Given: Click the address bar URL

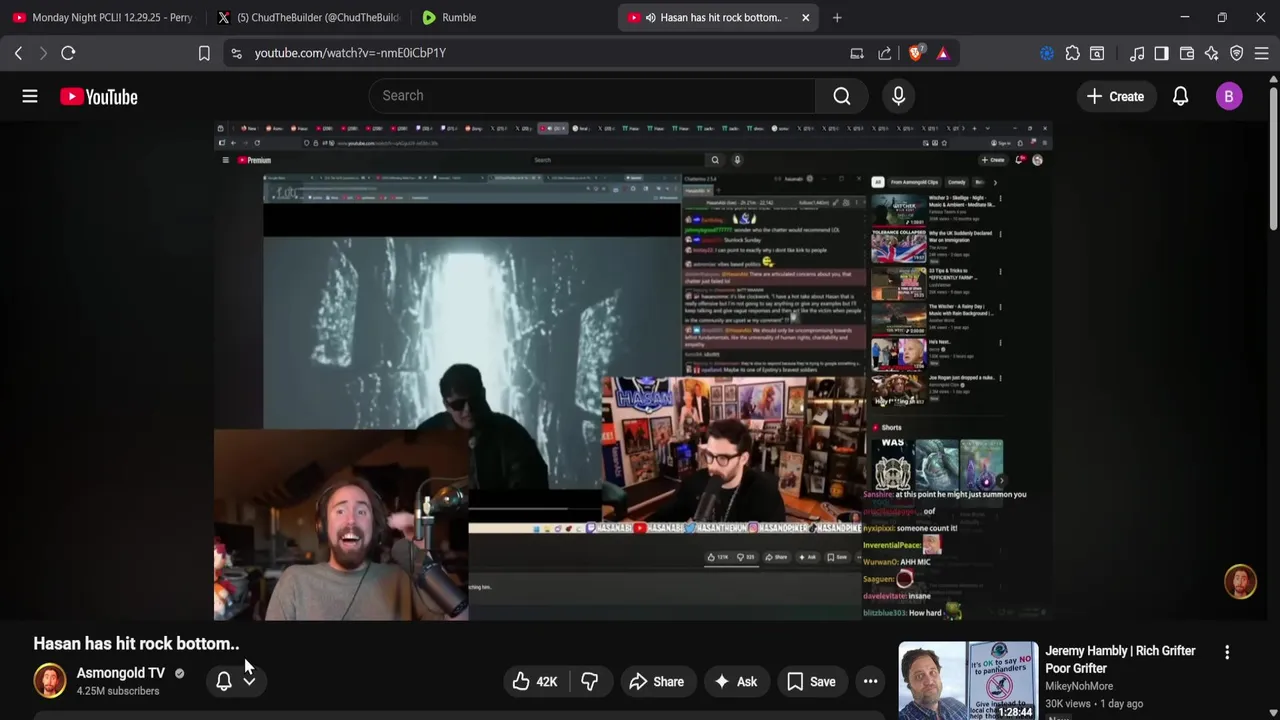Looking at the screenshot, I should (350, 53).
